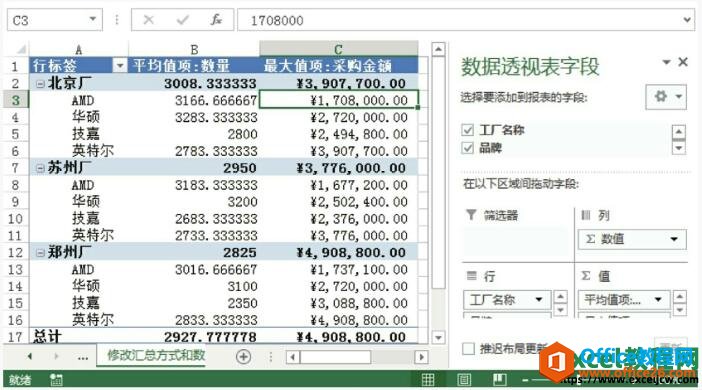Open the 行标签 filter dropdown
Viewport: 702px width, 390px height.
[x=120, y=66]
